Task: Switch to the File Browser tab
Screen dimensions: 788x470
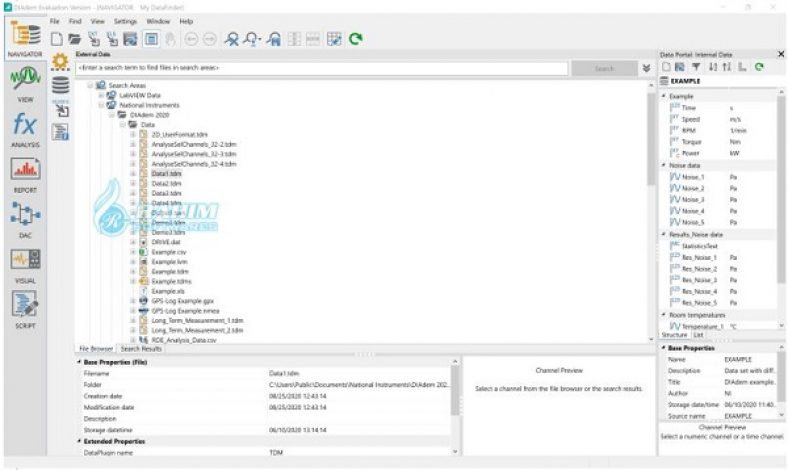Action: (96, 348)
